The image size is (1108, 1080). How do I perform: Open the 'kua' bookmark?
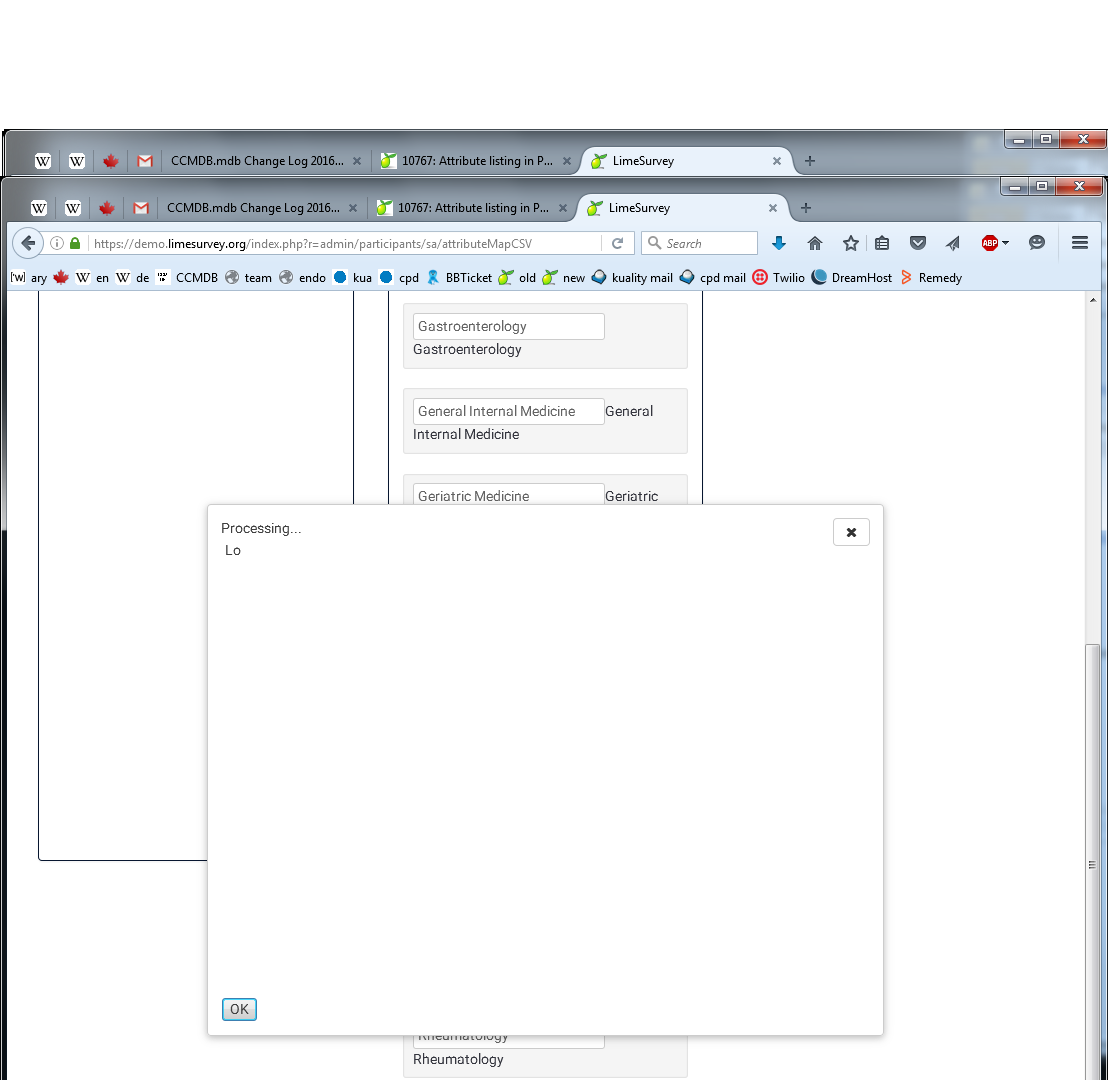point(353,278)
